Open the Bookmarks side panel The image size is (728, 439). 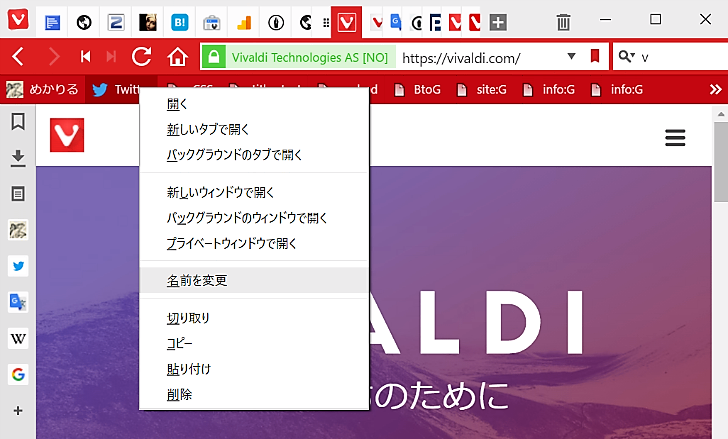click(18, 122)
